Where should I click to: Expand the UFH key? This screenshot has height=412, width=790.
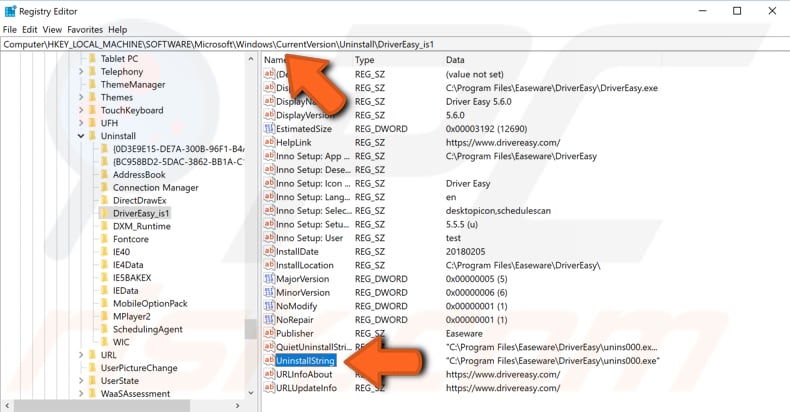pos(81,123)
